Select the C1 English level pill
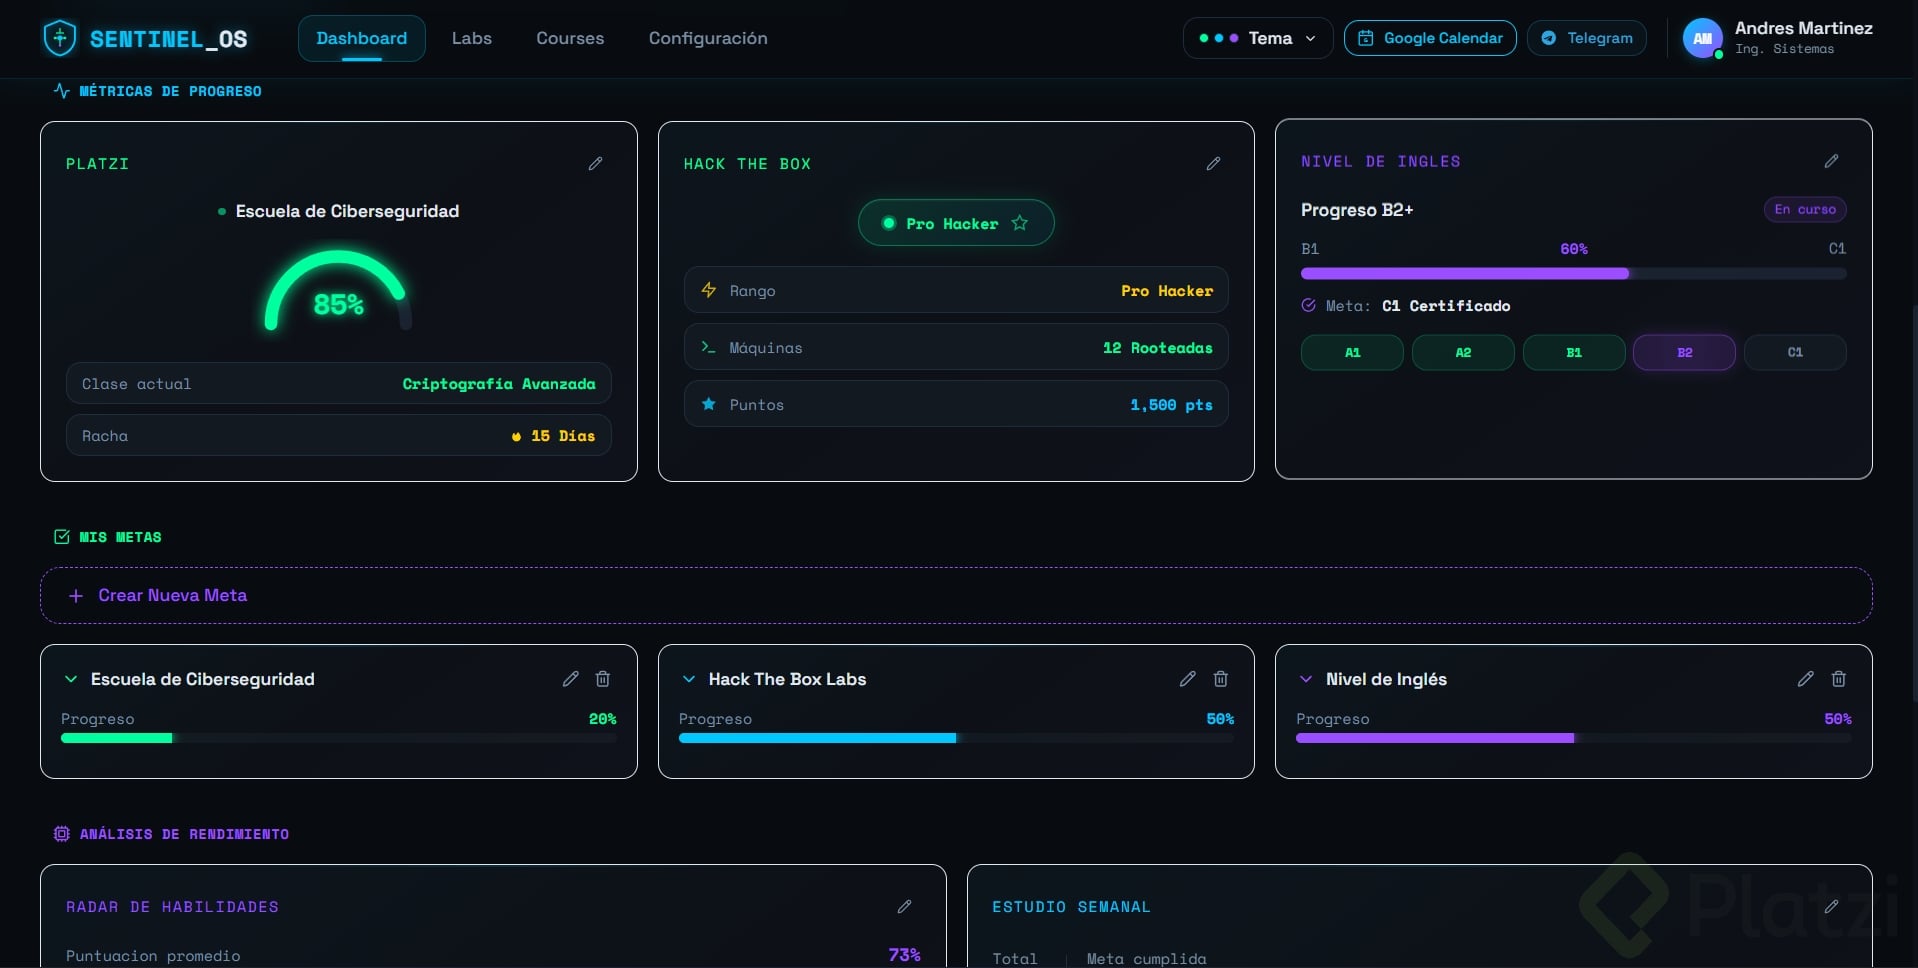Screen dimensions: 1918x968 coord(1795,352)
